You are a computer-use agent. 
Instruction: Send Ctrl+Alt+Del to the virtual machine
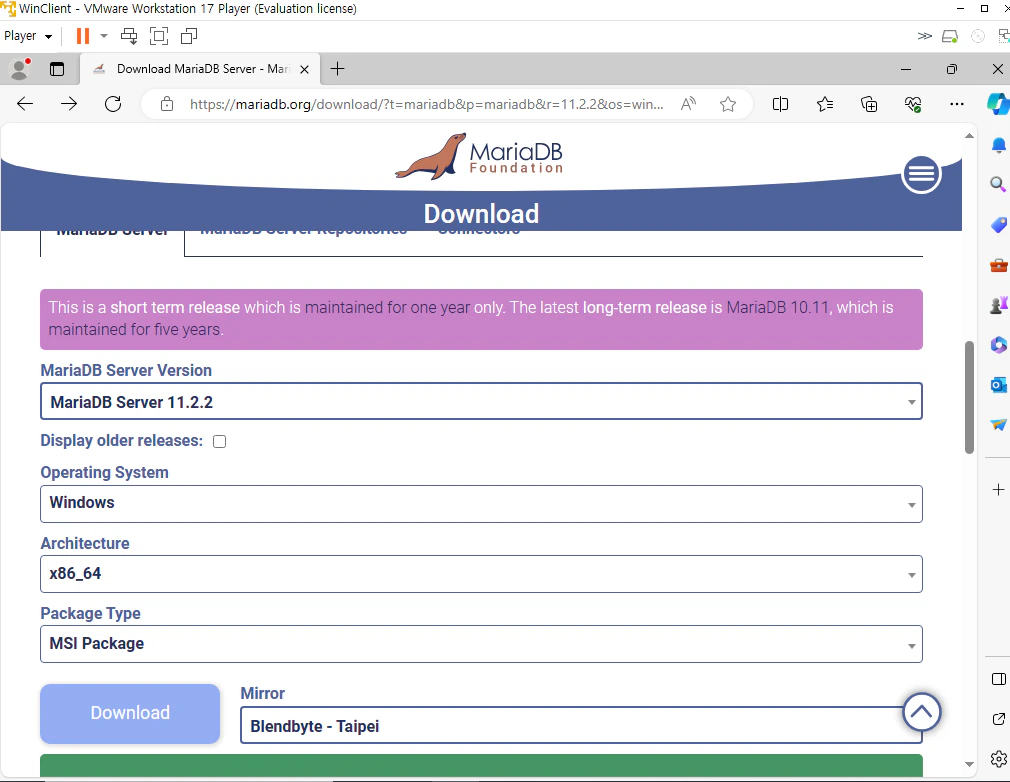(x=129, y=36)
